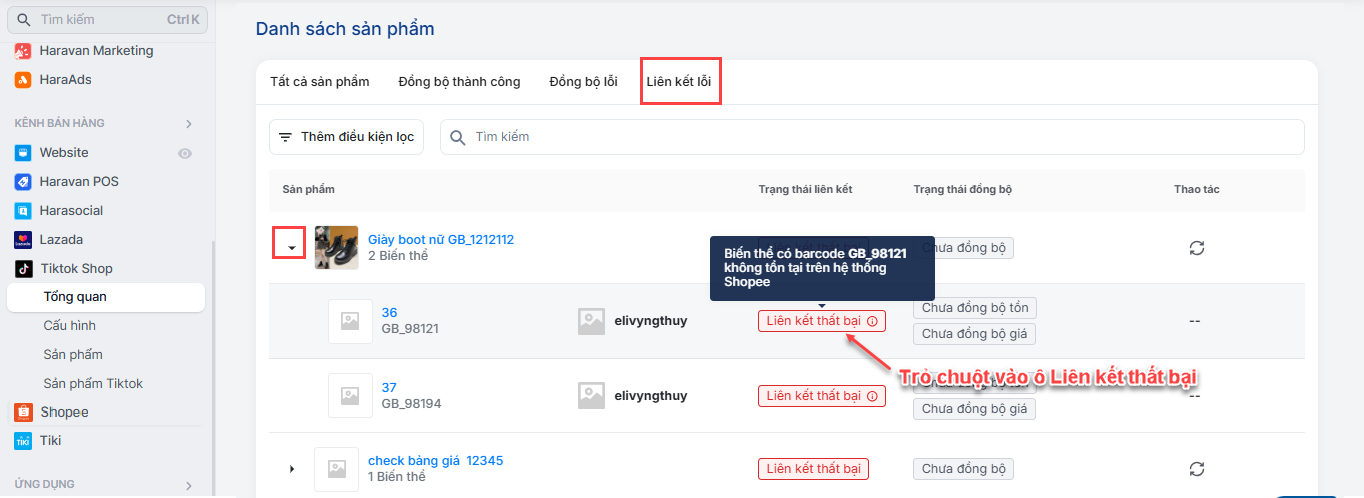Open Lazada channel
The height and width of the screenshot is (498, 1364).
[61, 240]
